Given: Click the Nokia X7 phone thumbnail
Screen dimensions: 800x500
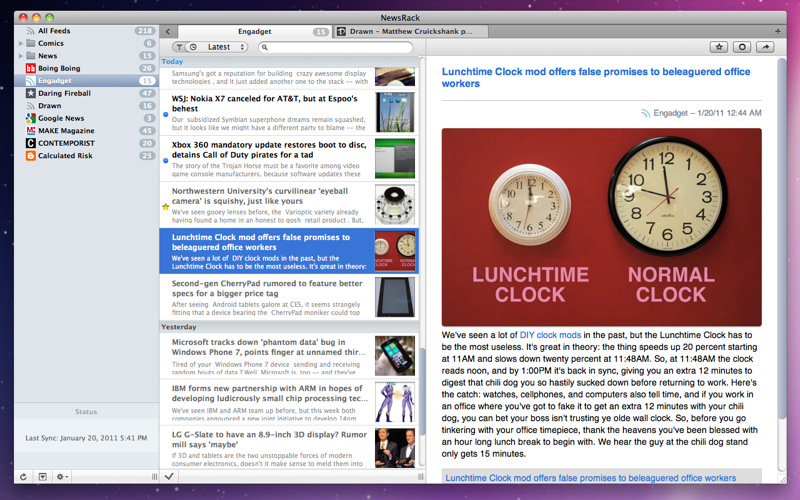Looking at the screenshot, I should (394, 112).
